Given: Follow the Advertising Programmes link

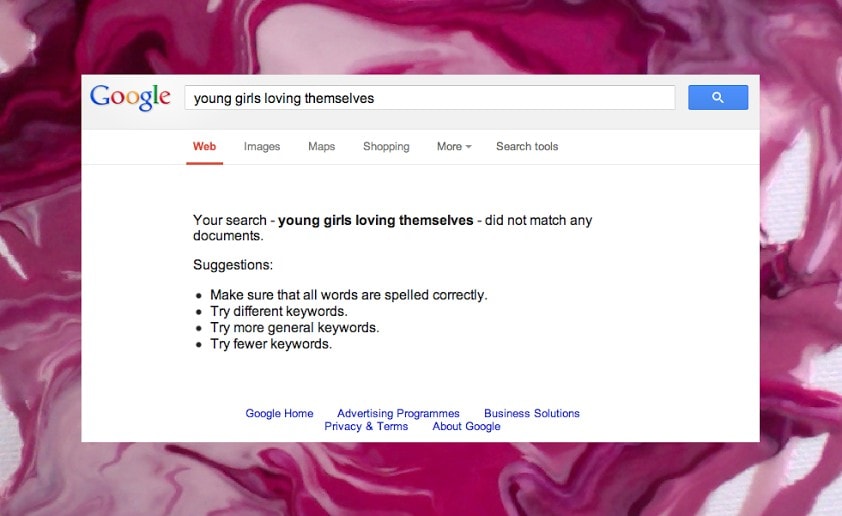Looking at the screenshot, I should click(x=398, y=413).
